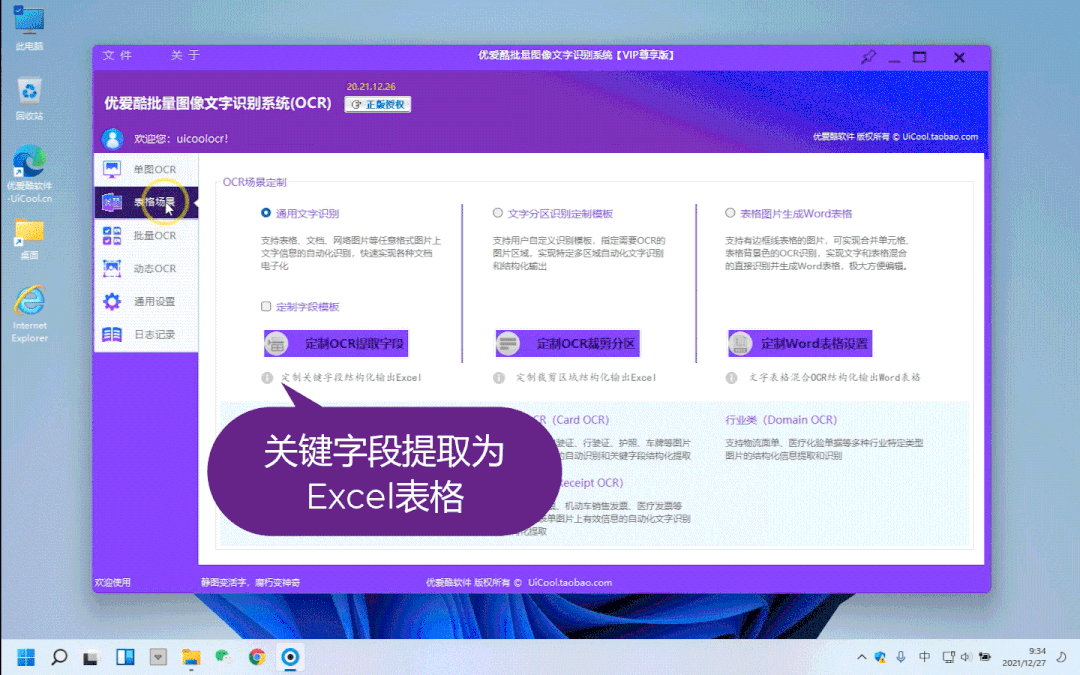This screenshot has width=1080, height=675.
Task: Open taskbar Search magnifier
Action: 59,657
